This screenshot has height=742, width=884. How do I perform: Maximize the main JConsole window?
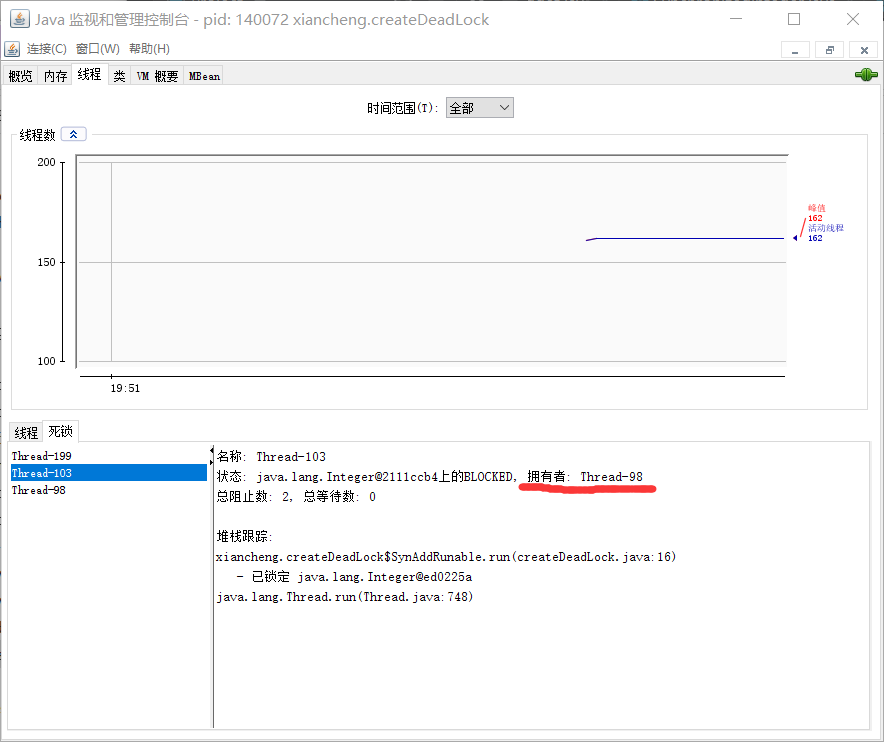(x=794, y=19)
